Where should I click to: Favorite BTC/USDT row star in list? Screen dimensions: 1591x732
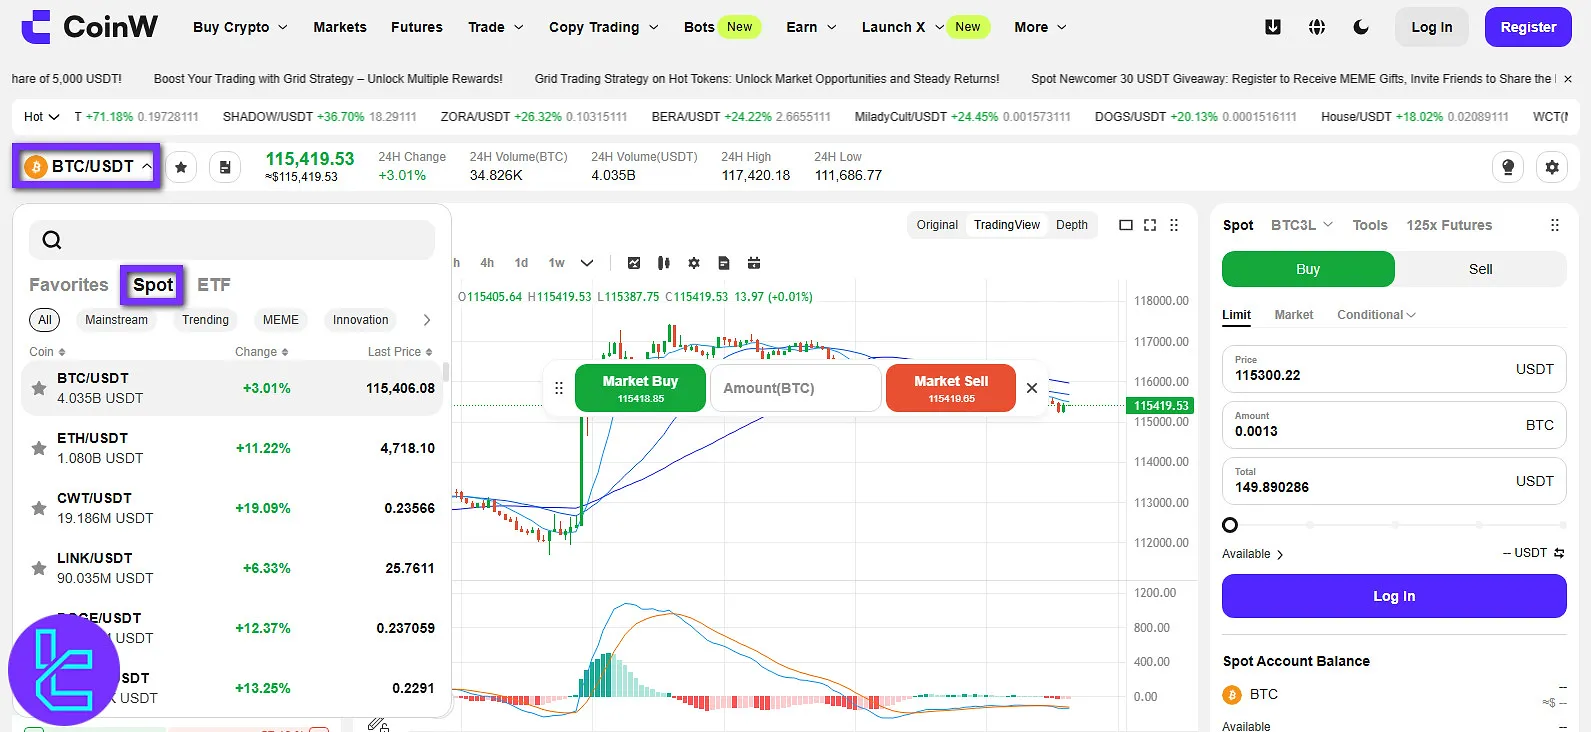click(x=39, y=388)
